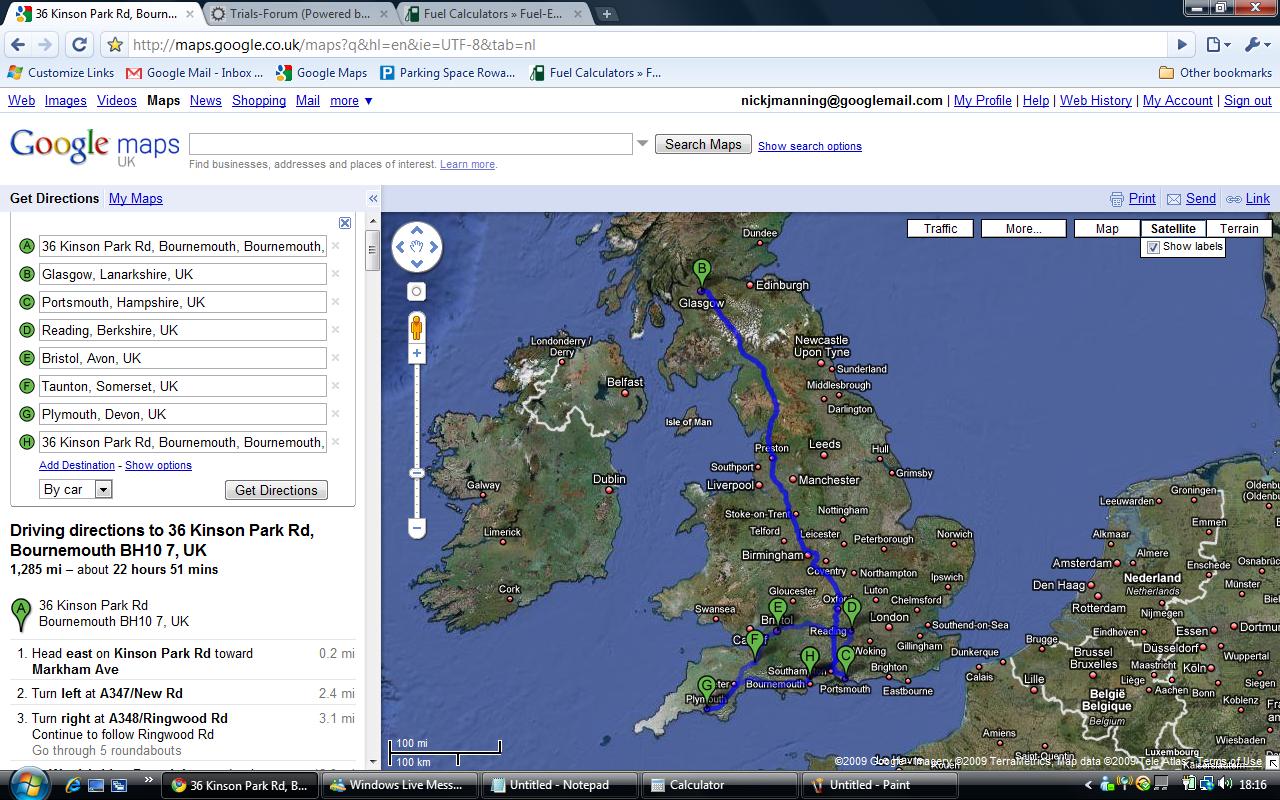
Task: Remove destination A with its X icon
Action: click(x=336, y=246)
